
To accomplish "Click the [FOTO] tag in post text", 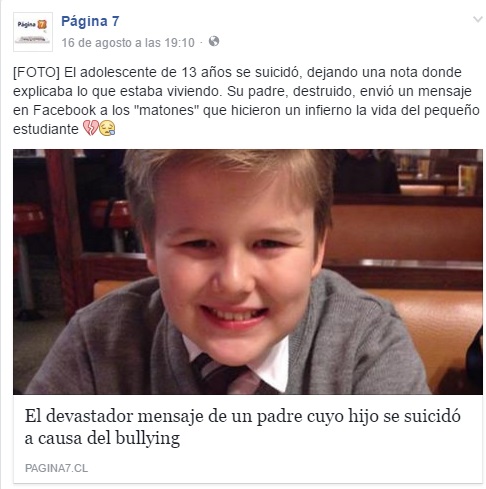I will [x=36, y=72].
